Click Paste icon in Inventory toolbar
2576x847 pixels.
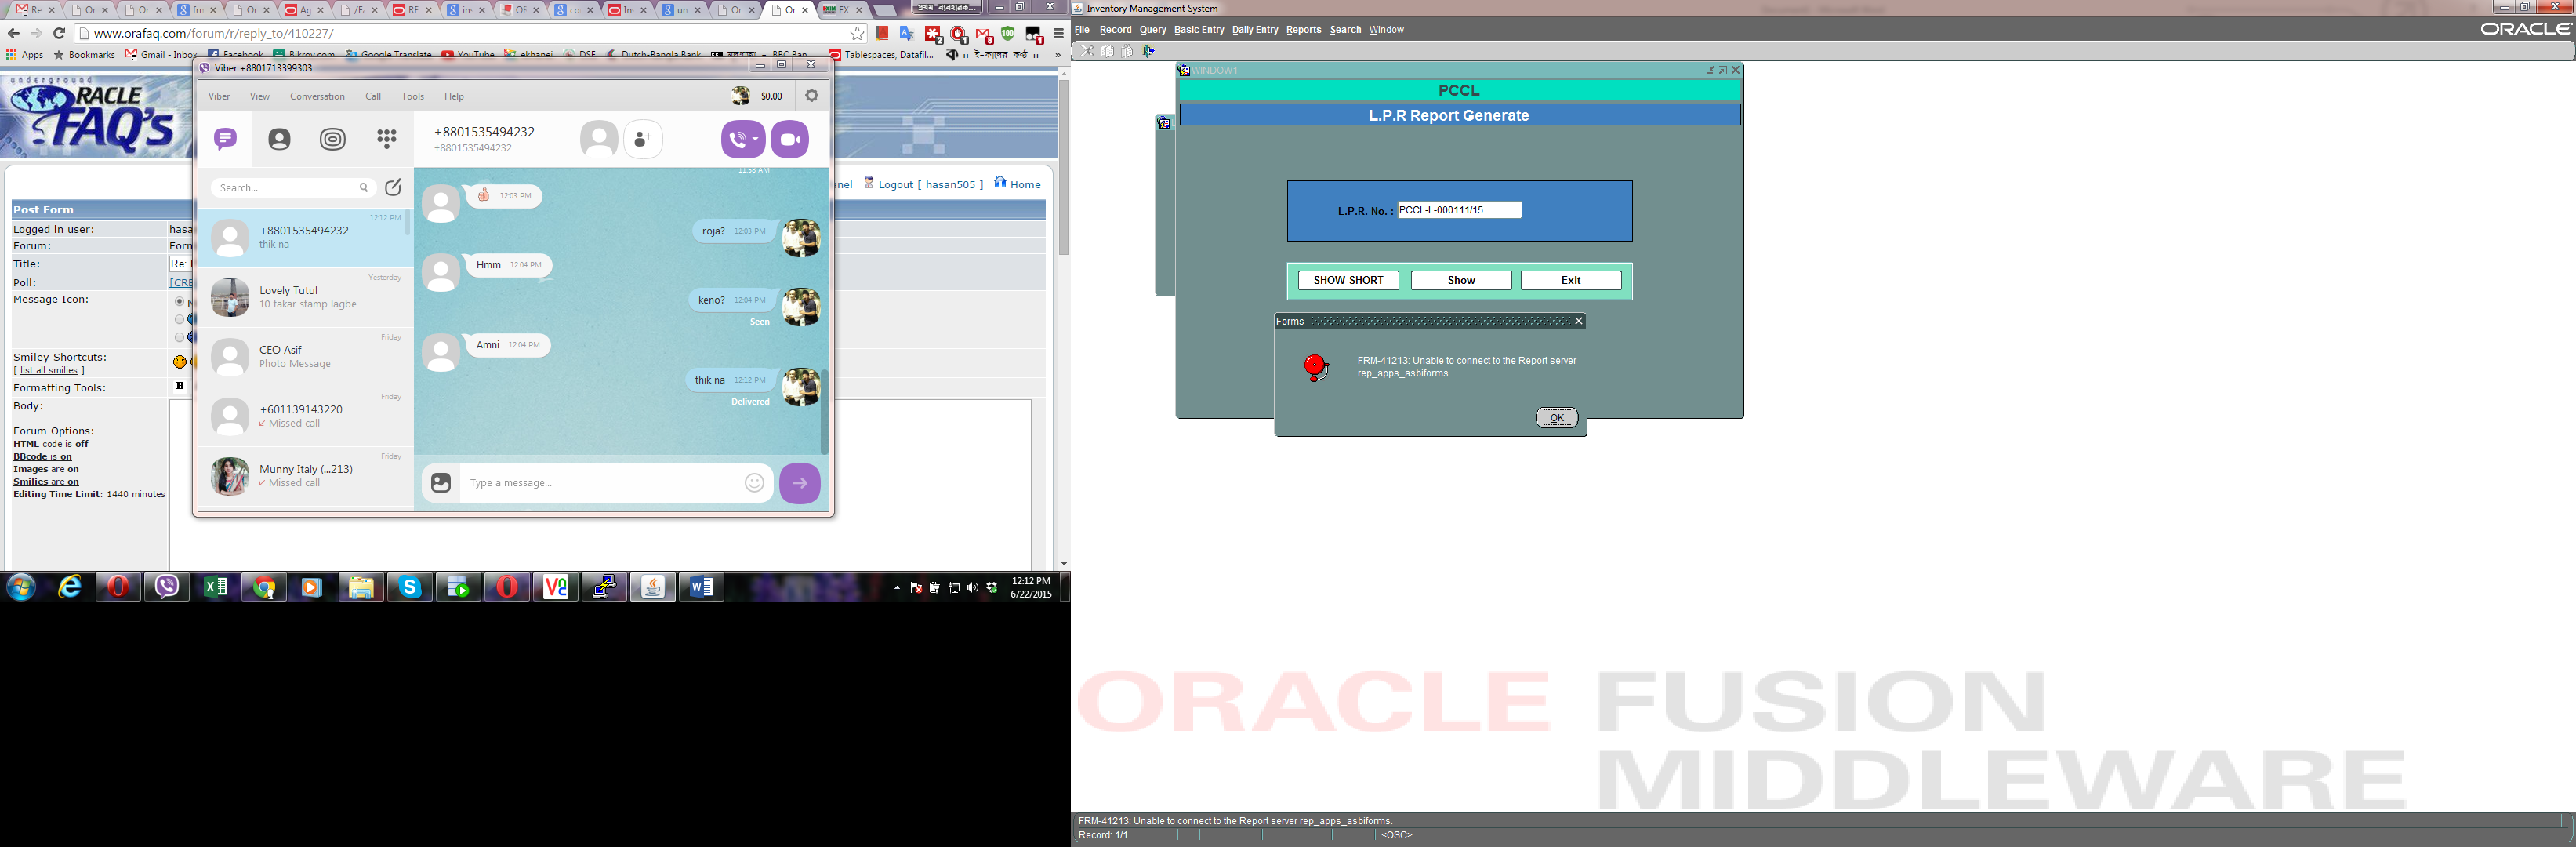[x=1127, y=51]
